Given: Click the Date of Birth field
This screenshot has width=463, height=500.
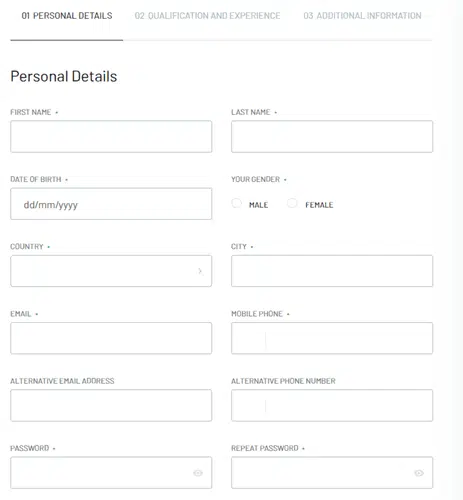Looking at the screenshot, I should point(111,204).
